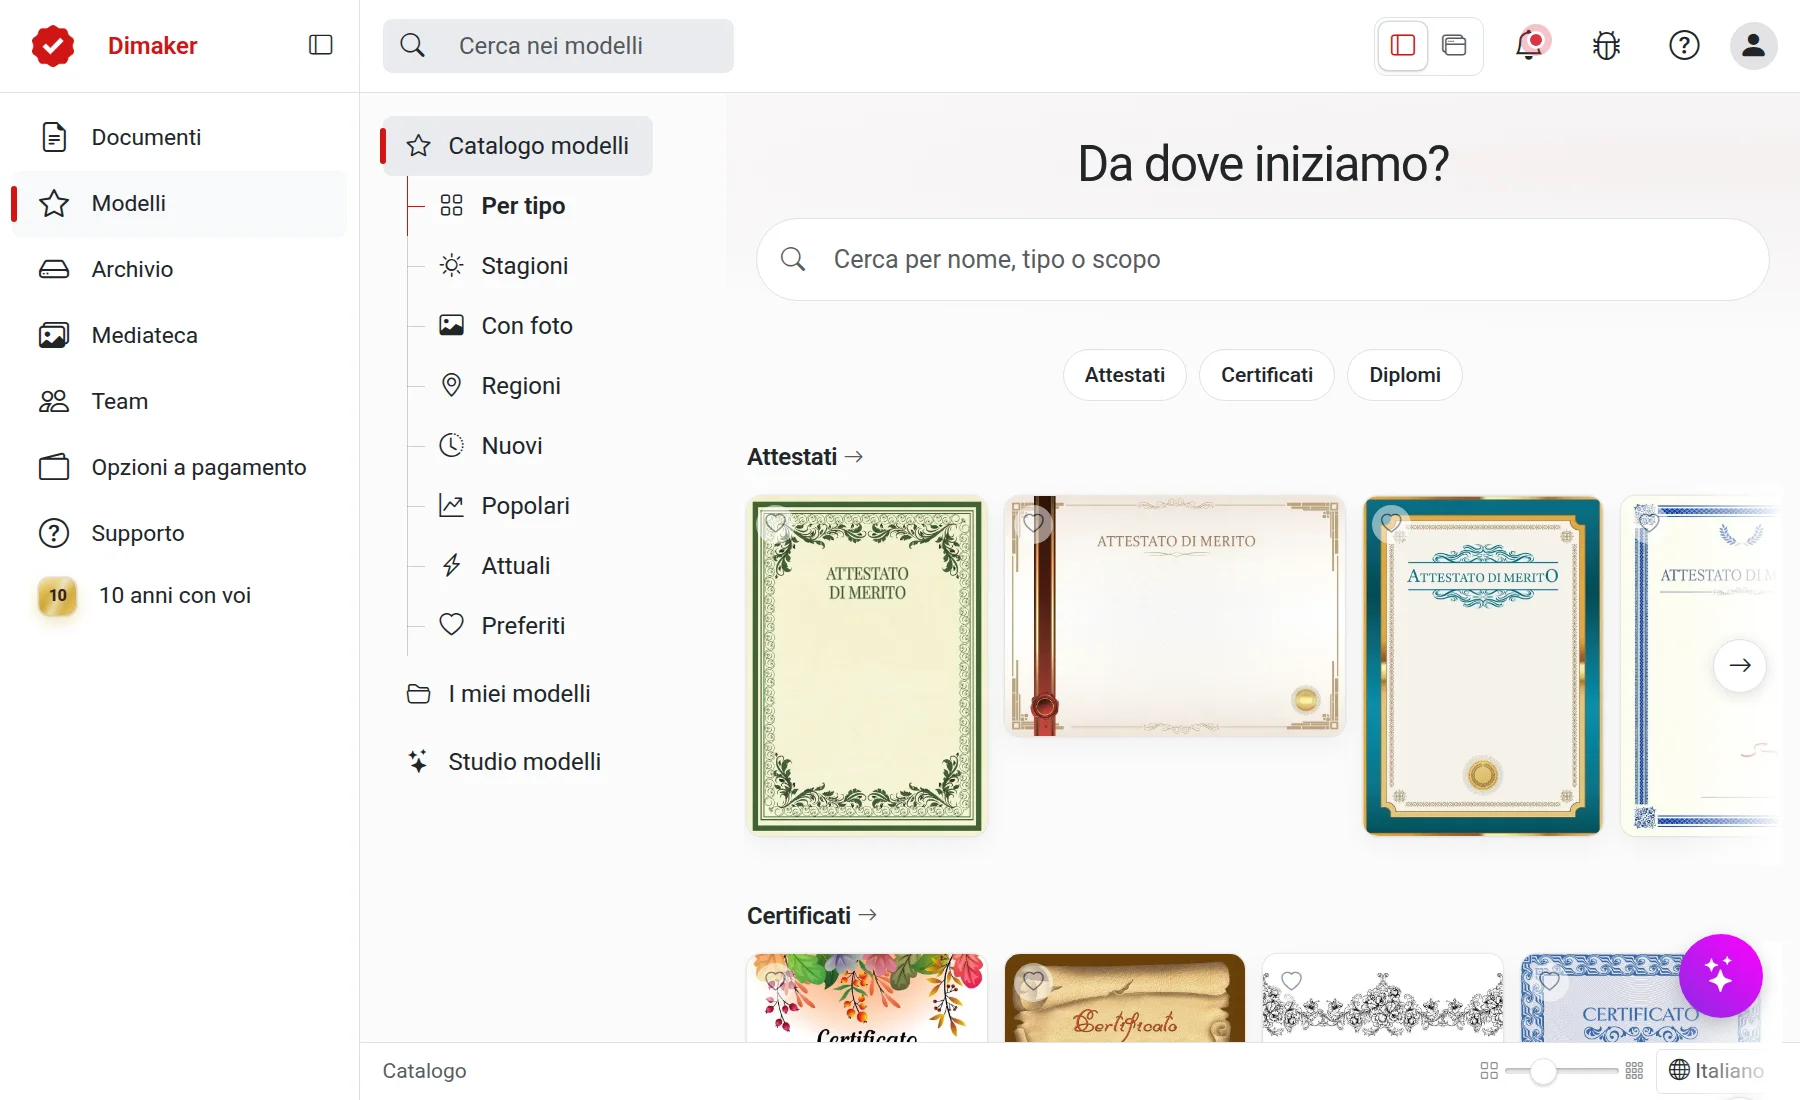Open the user account avatar
This screenshot has height=1100, width=1800.
1753,45
